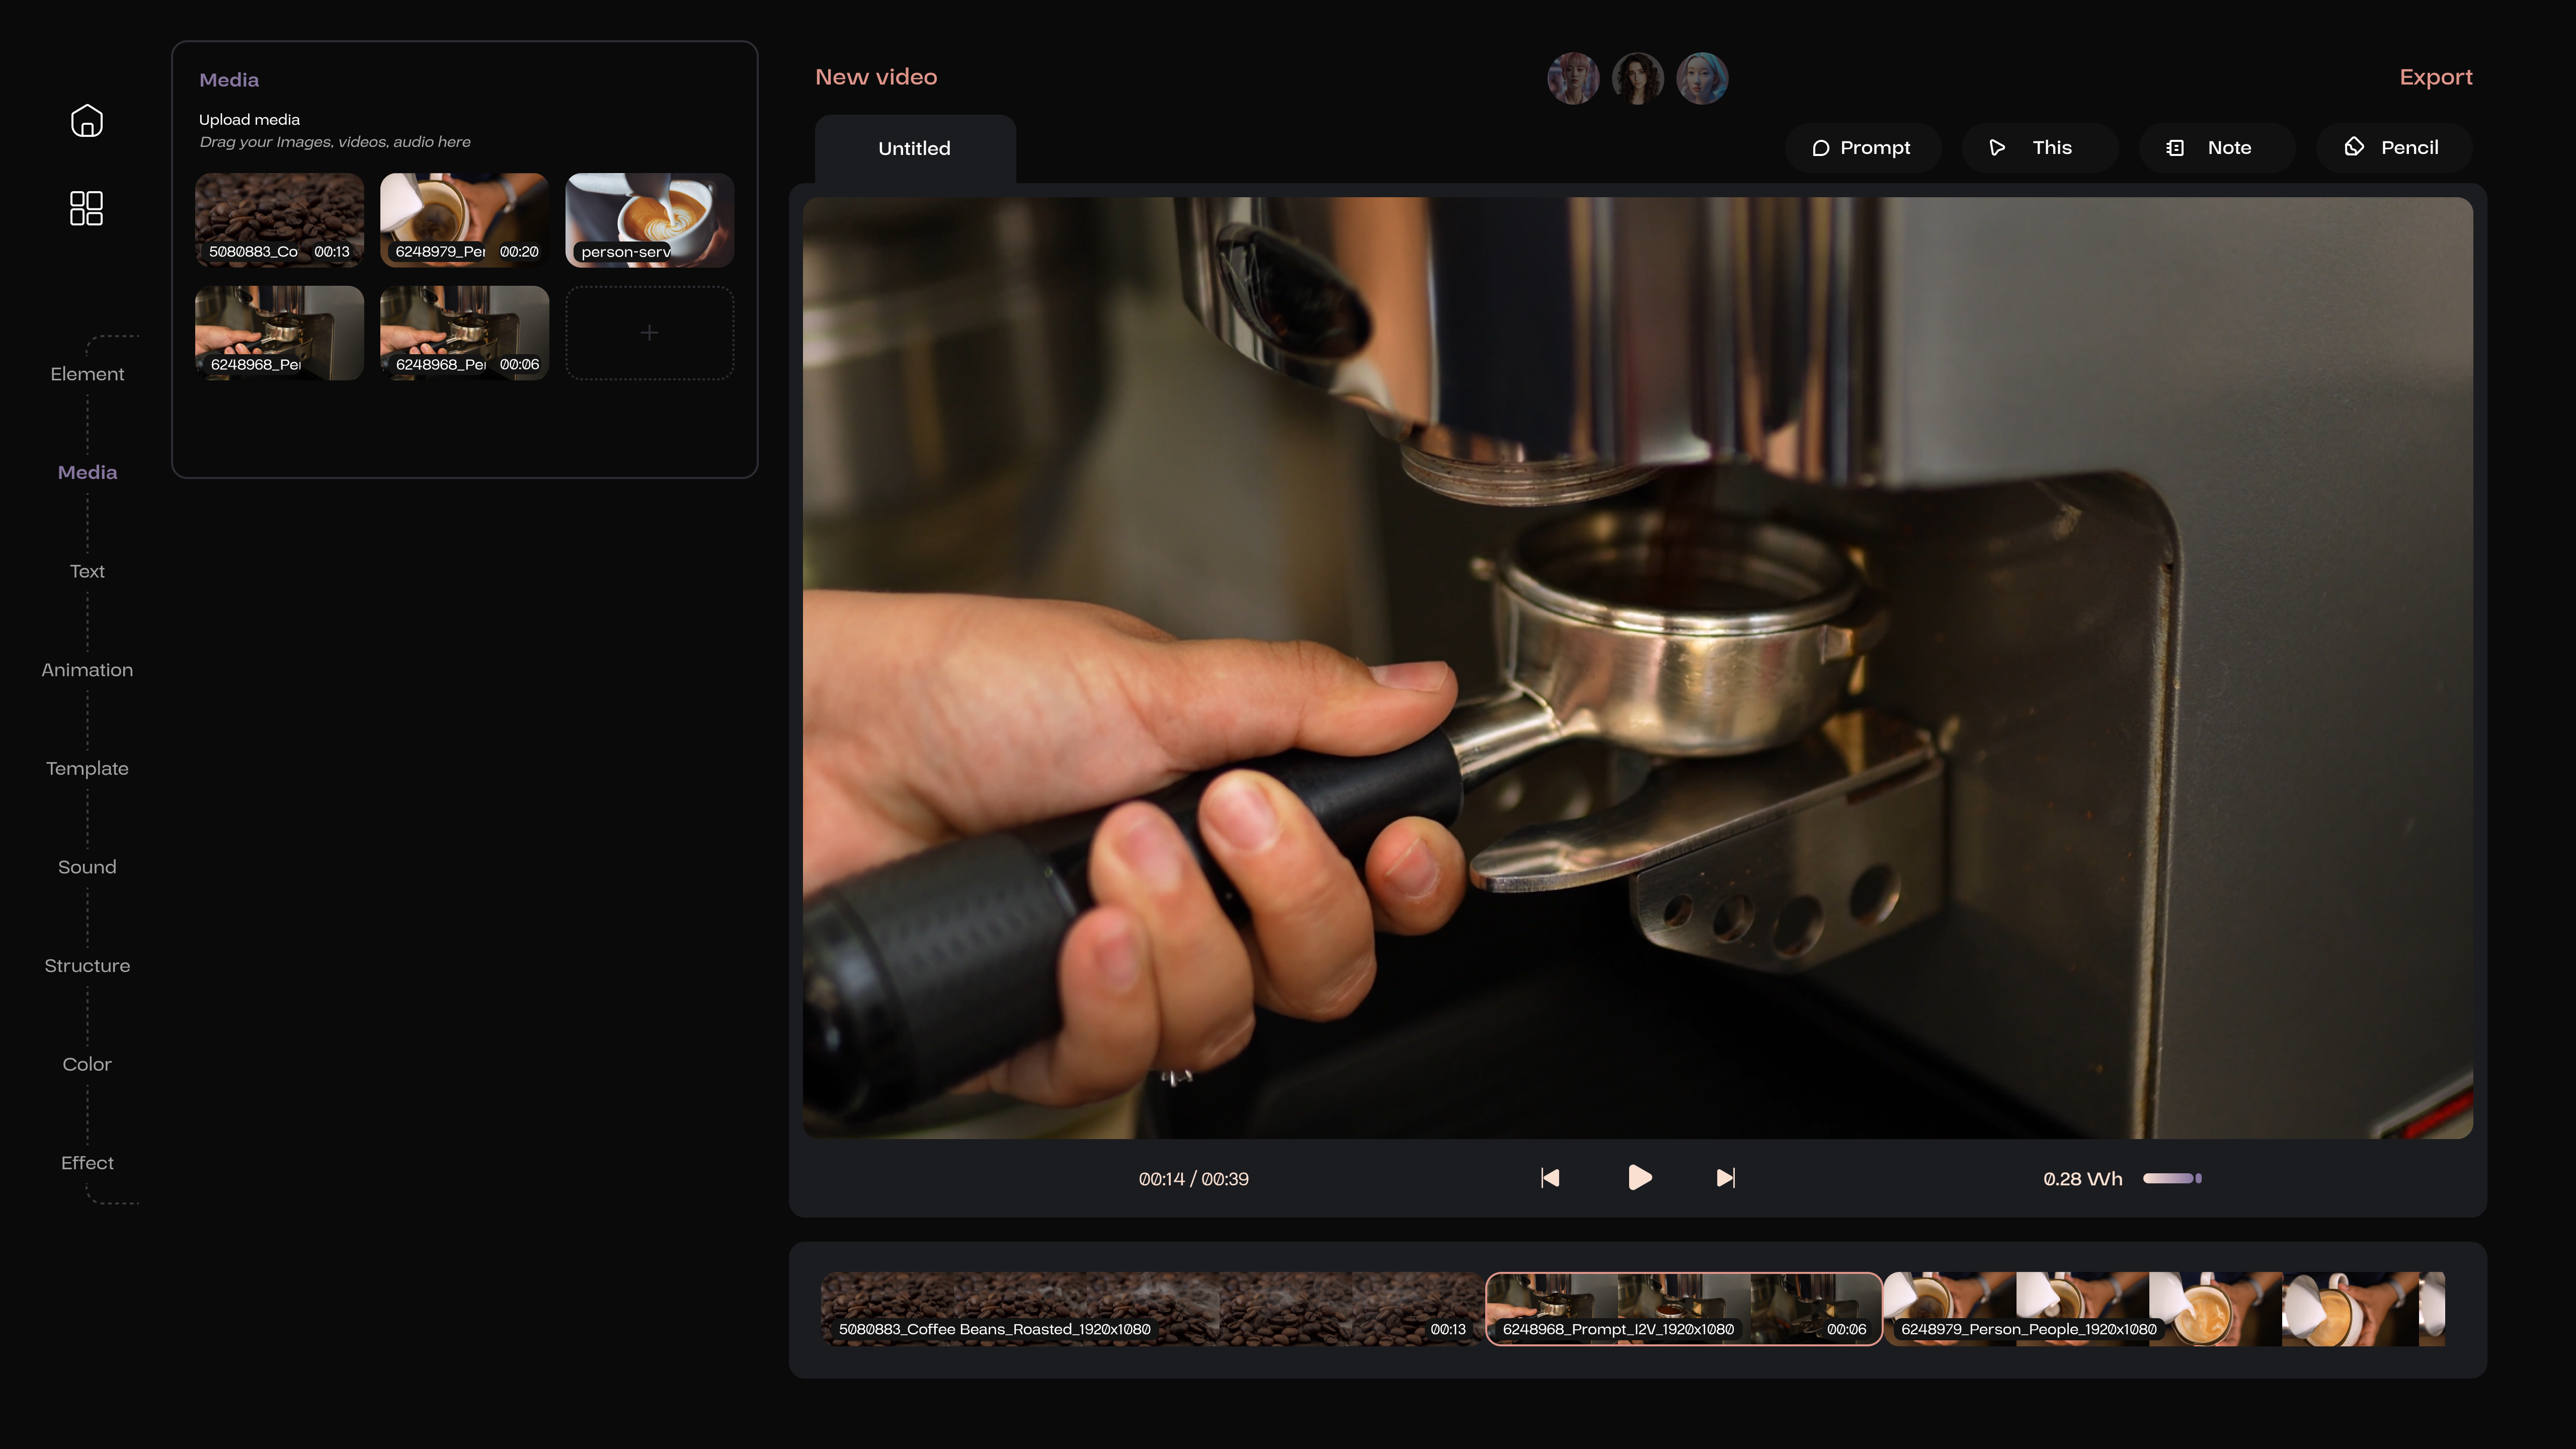Select the person-serv latte image thumbnail
This screenshot has height=1449, width=2576.
point(649,219)
